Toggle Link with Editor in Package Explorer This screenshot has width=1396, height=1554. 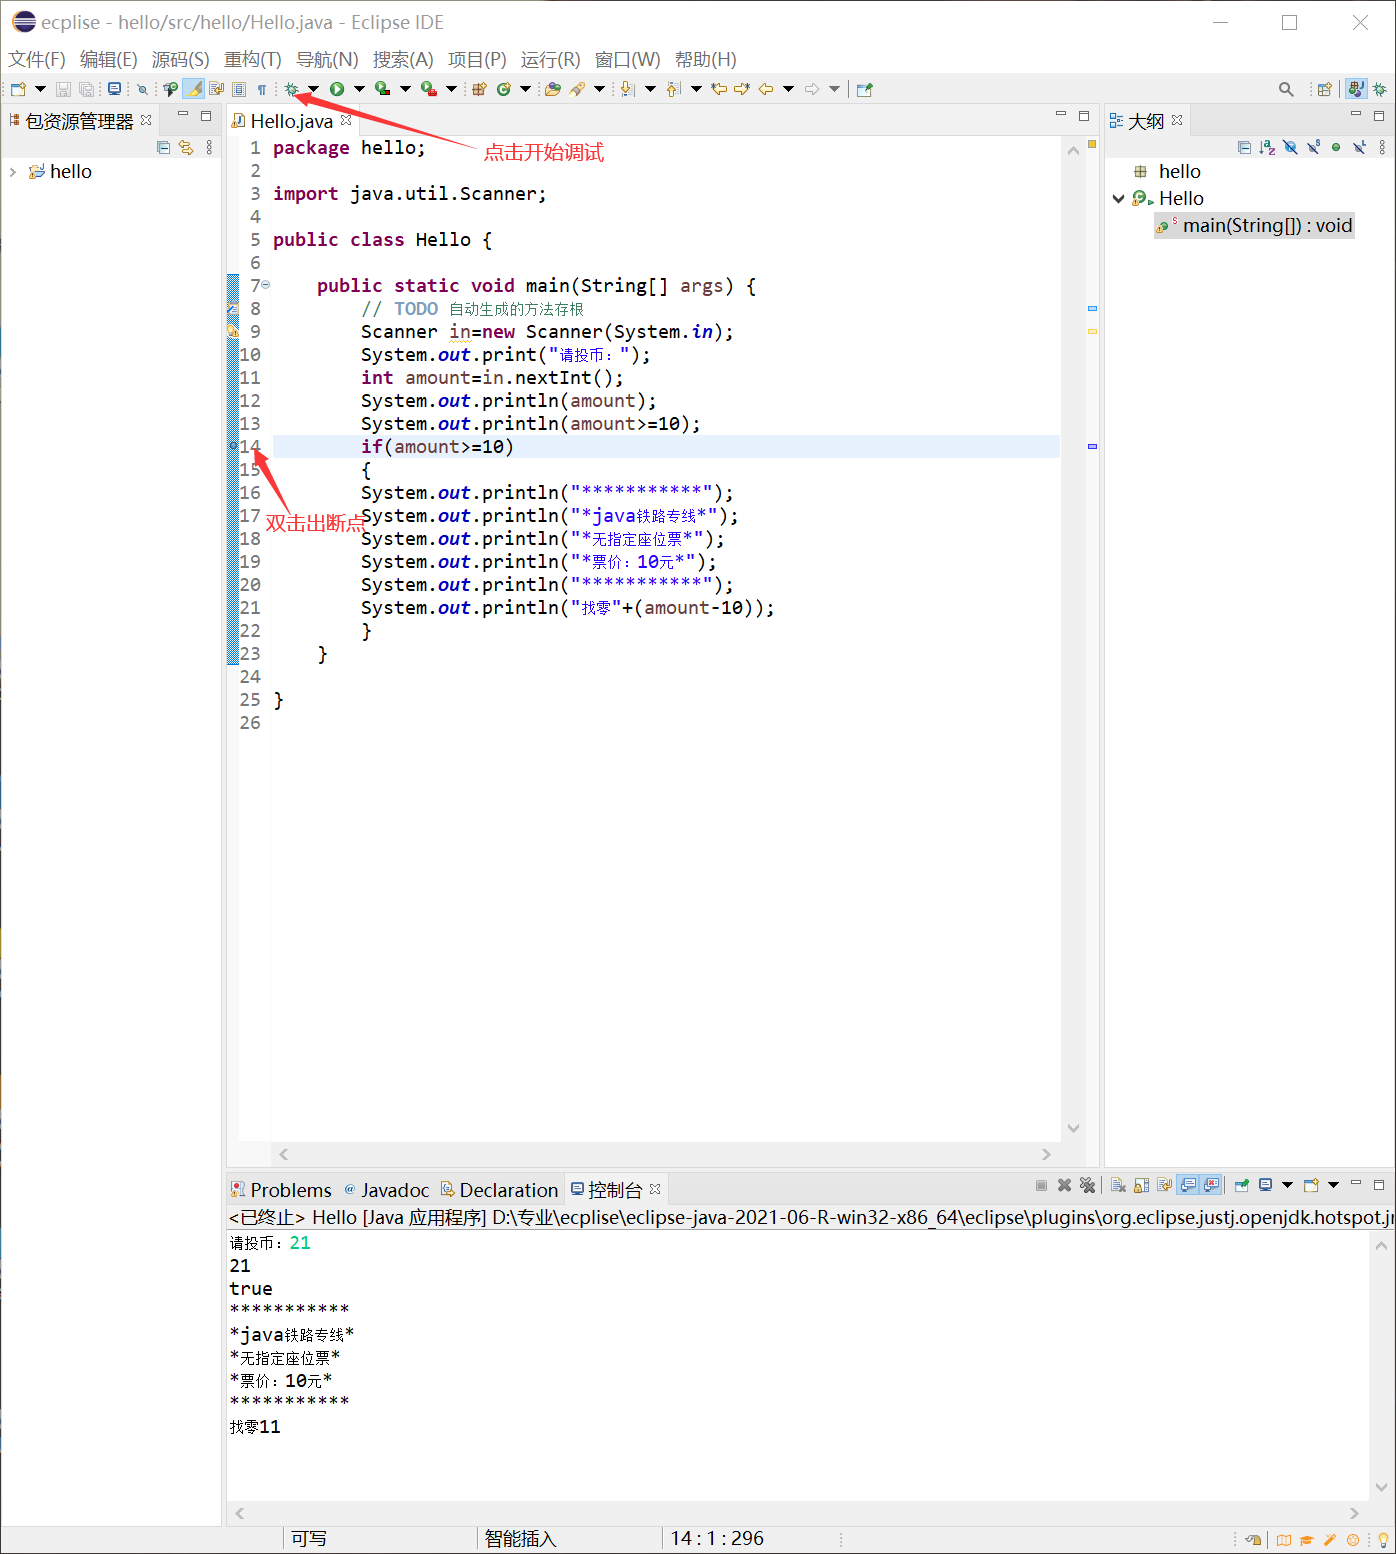tap(186, 147)
